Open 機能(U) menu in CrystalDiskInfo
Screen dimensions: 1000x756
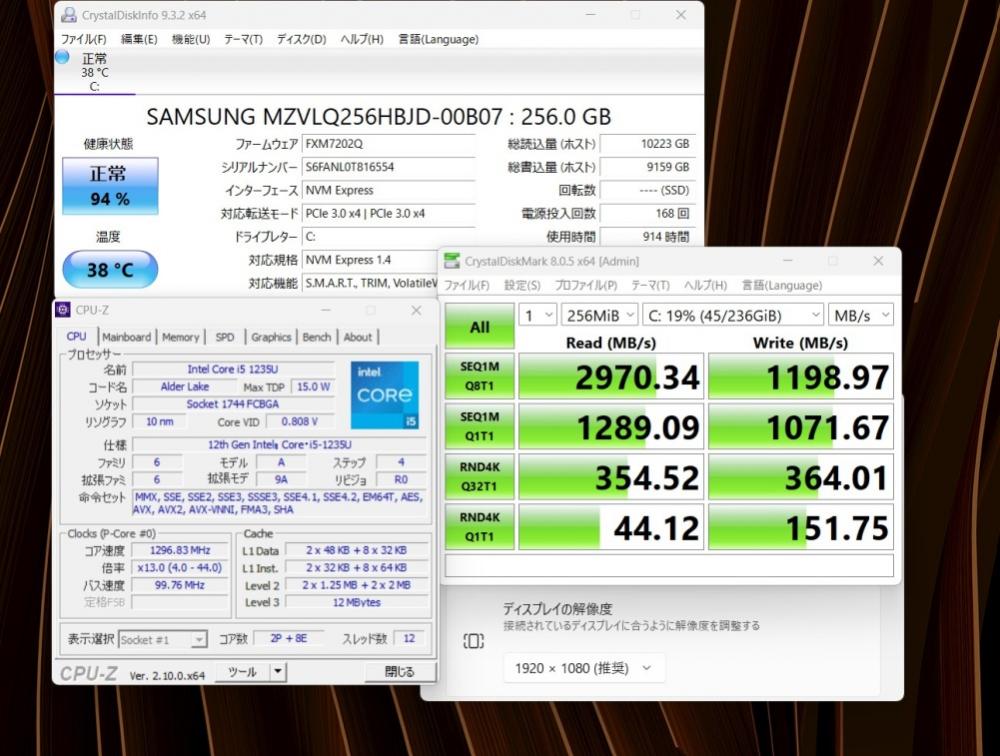point(191,39)
